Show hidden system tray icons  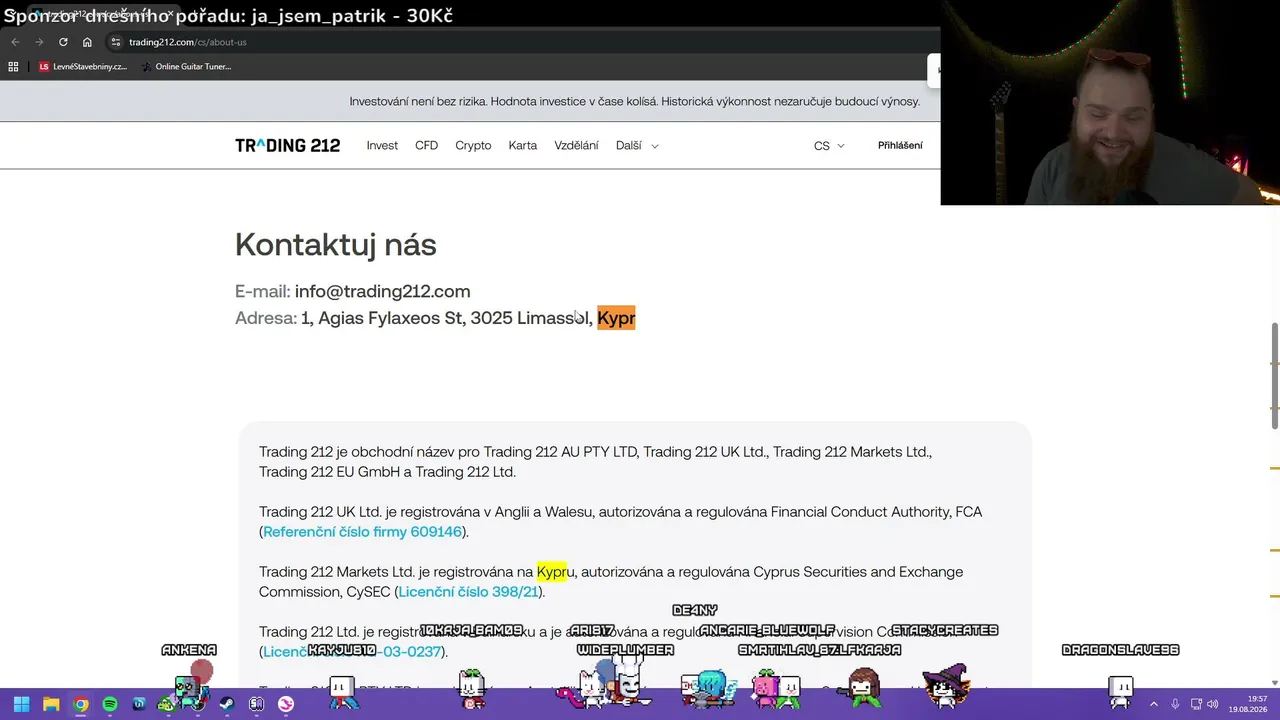pos(1153,704)
